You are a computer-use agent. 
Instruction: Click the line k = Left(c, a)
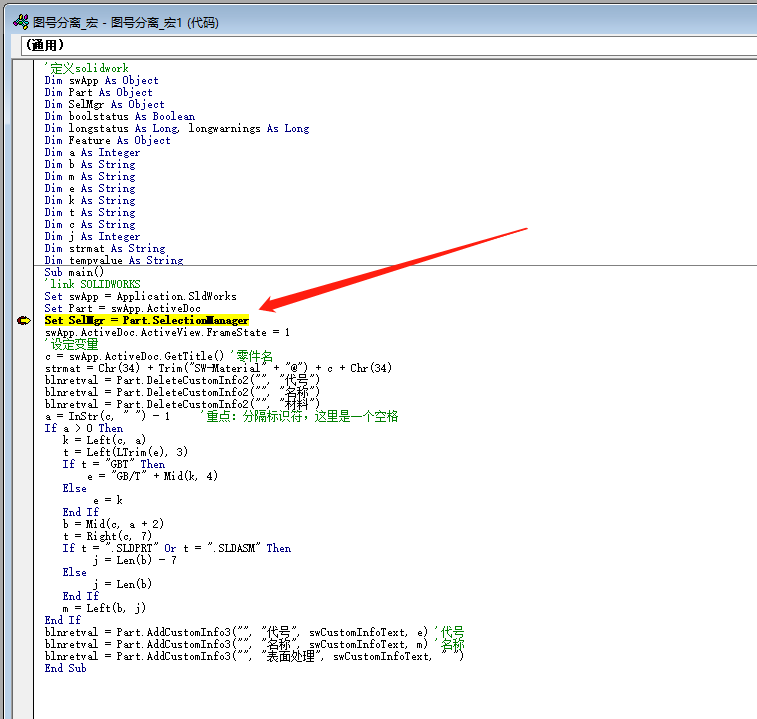click(104, 440)
